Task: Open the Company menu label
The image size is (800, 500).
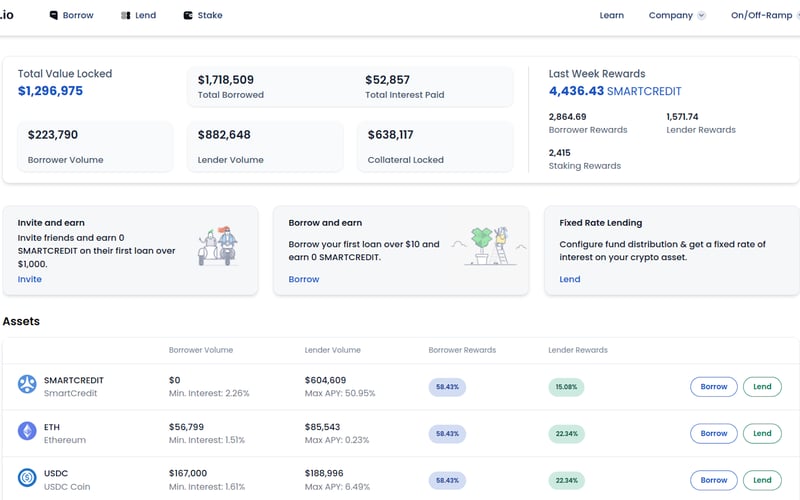Action: pyautogui.click(x=671, y=15)
